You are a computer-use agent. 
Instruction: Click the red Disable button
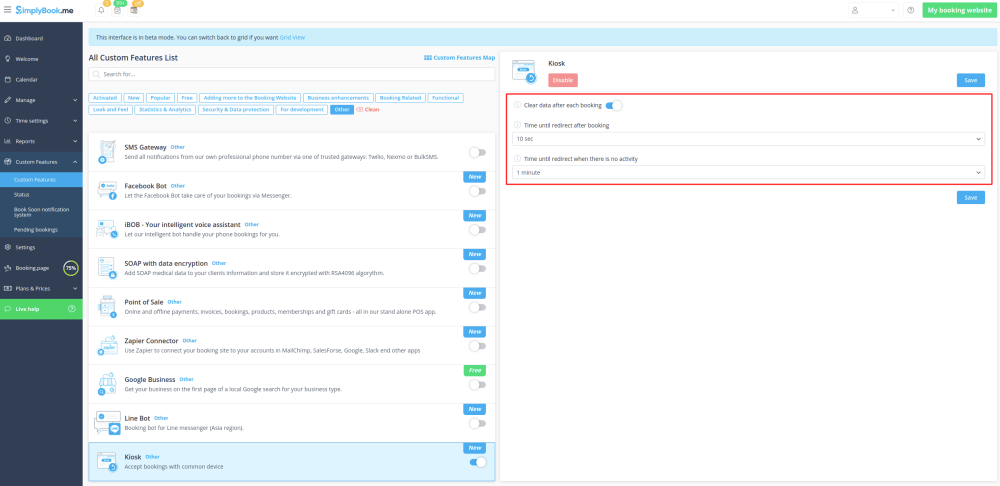pyautogui.click(x=563, y=80)
